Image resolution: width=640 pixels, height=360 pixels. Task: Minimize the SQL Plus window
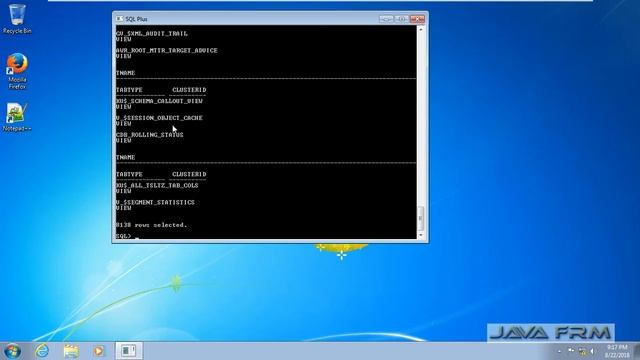click(386, 19)
